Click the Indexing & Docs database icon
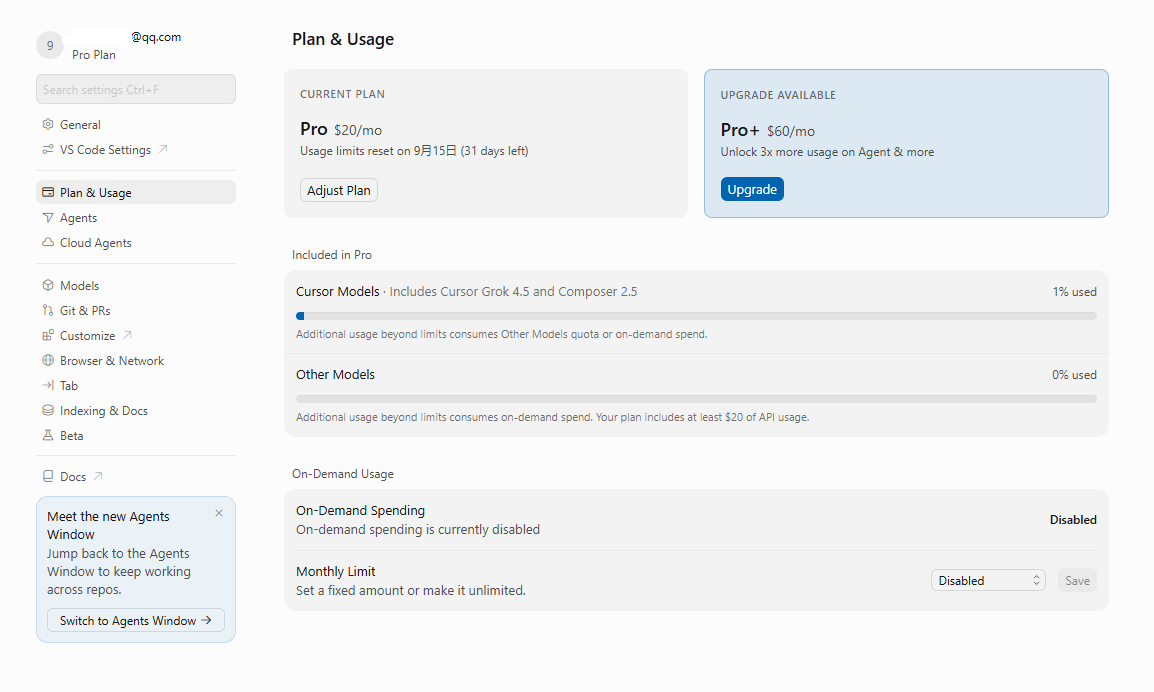The width and height of the screenshot is (1154, 692). pyautogui.click(x=48, y=410)
